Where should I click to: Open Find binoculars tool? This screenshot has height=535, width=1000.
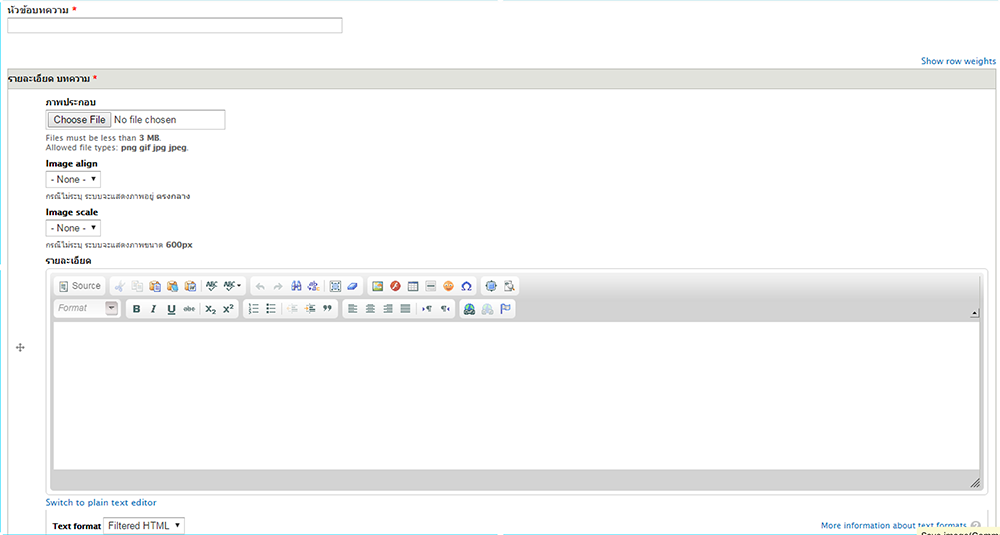(296, 286)
